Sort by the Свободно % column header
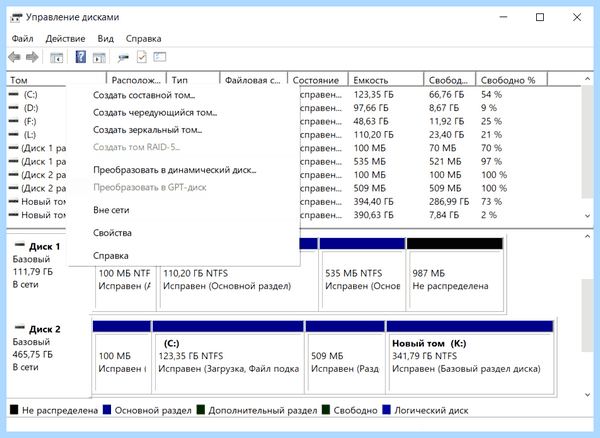The height and width of the screenshot is (438, 600). 512,80
